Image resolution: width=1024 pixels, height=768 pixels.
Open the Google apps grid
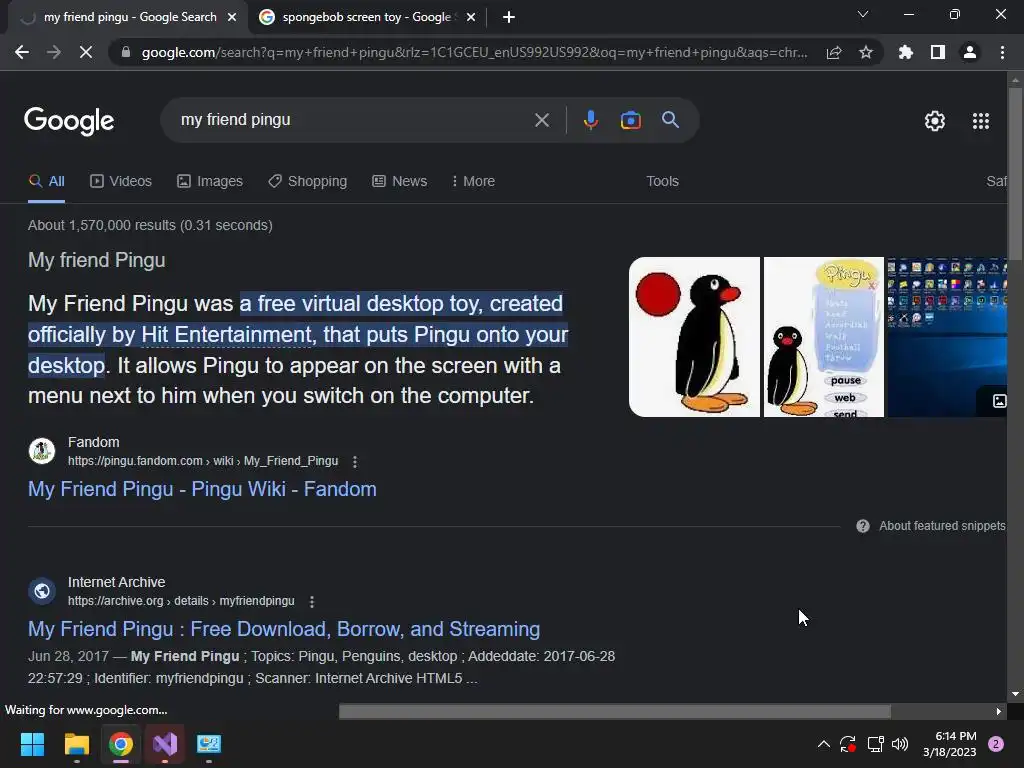(x=981, y=121)
